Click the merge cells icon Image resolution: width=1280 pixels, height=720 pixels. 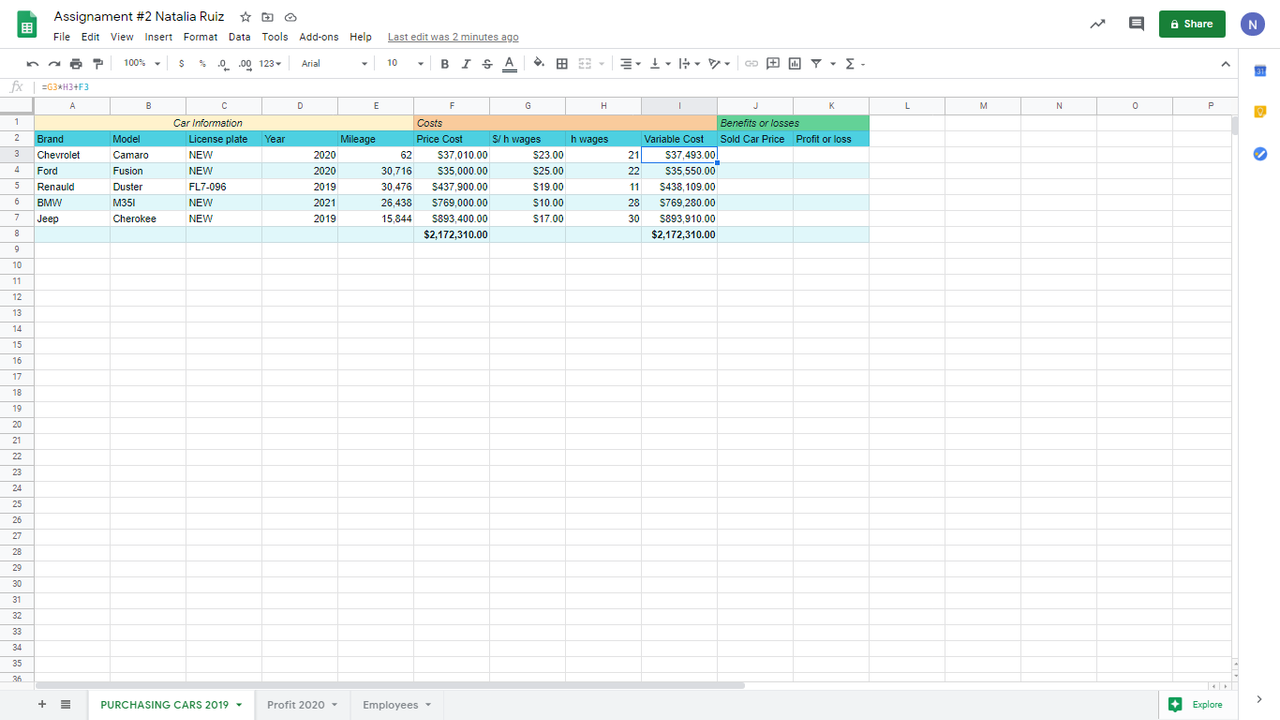coord(586,63)
